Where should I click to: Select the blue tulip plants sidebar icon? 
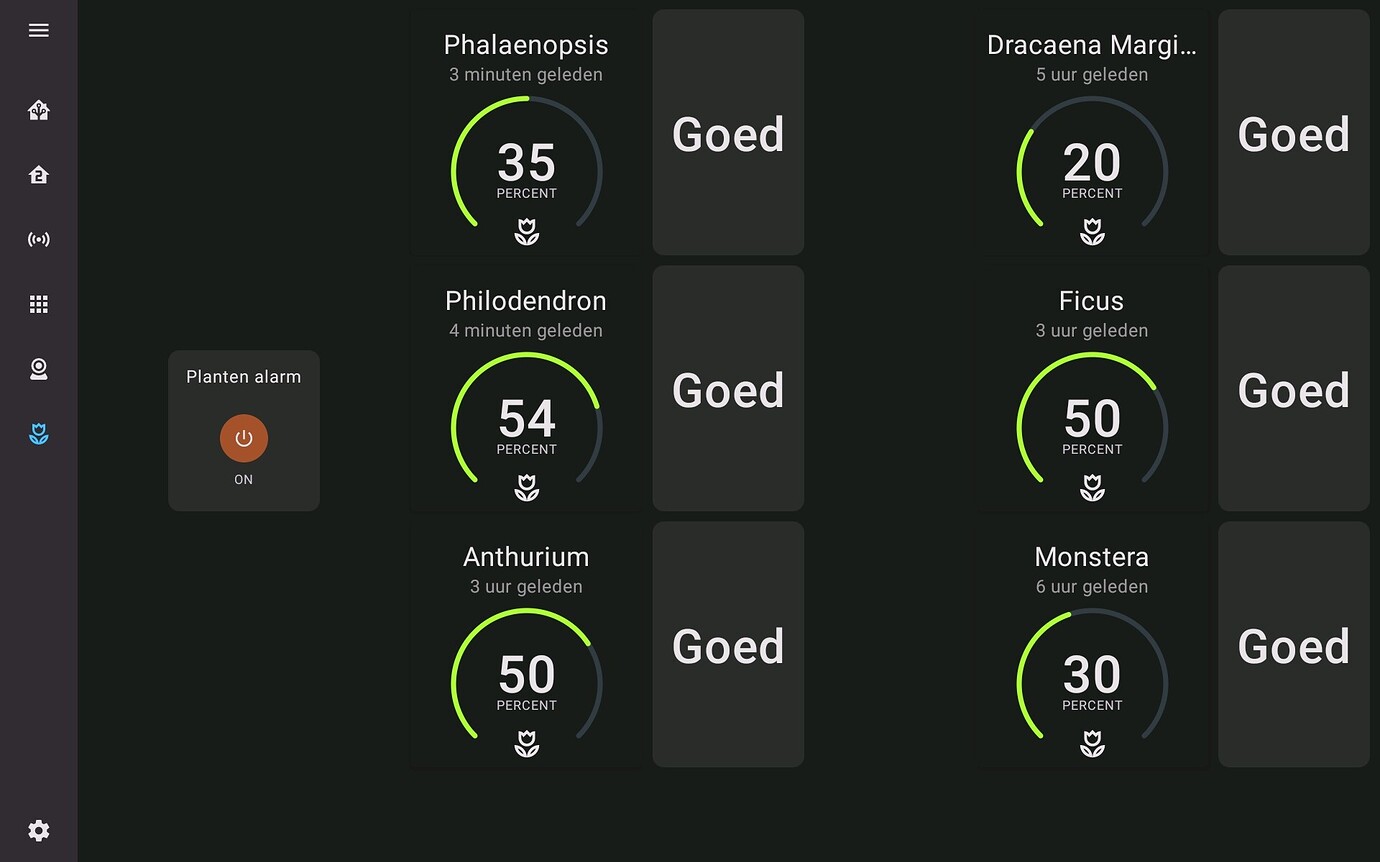(x=38, y=434)
